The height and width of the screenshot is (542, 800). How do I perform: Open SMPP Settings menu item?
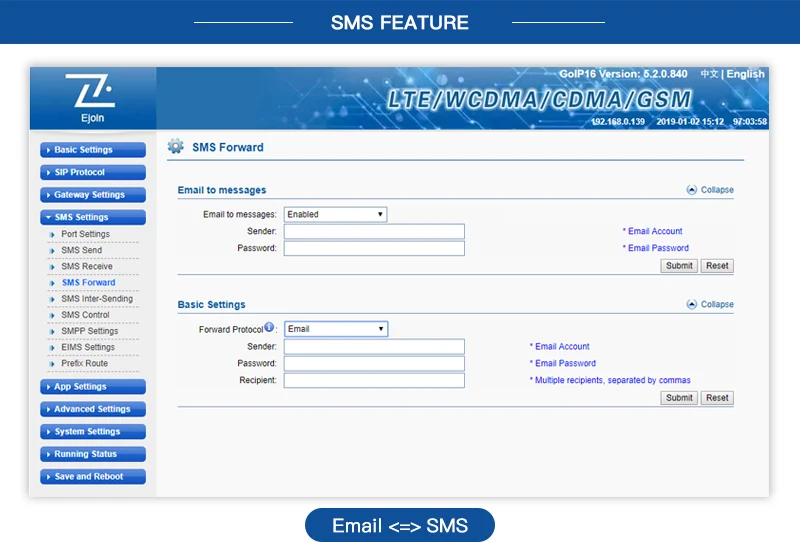coord(89,331)
